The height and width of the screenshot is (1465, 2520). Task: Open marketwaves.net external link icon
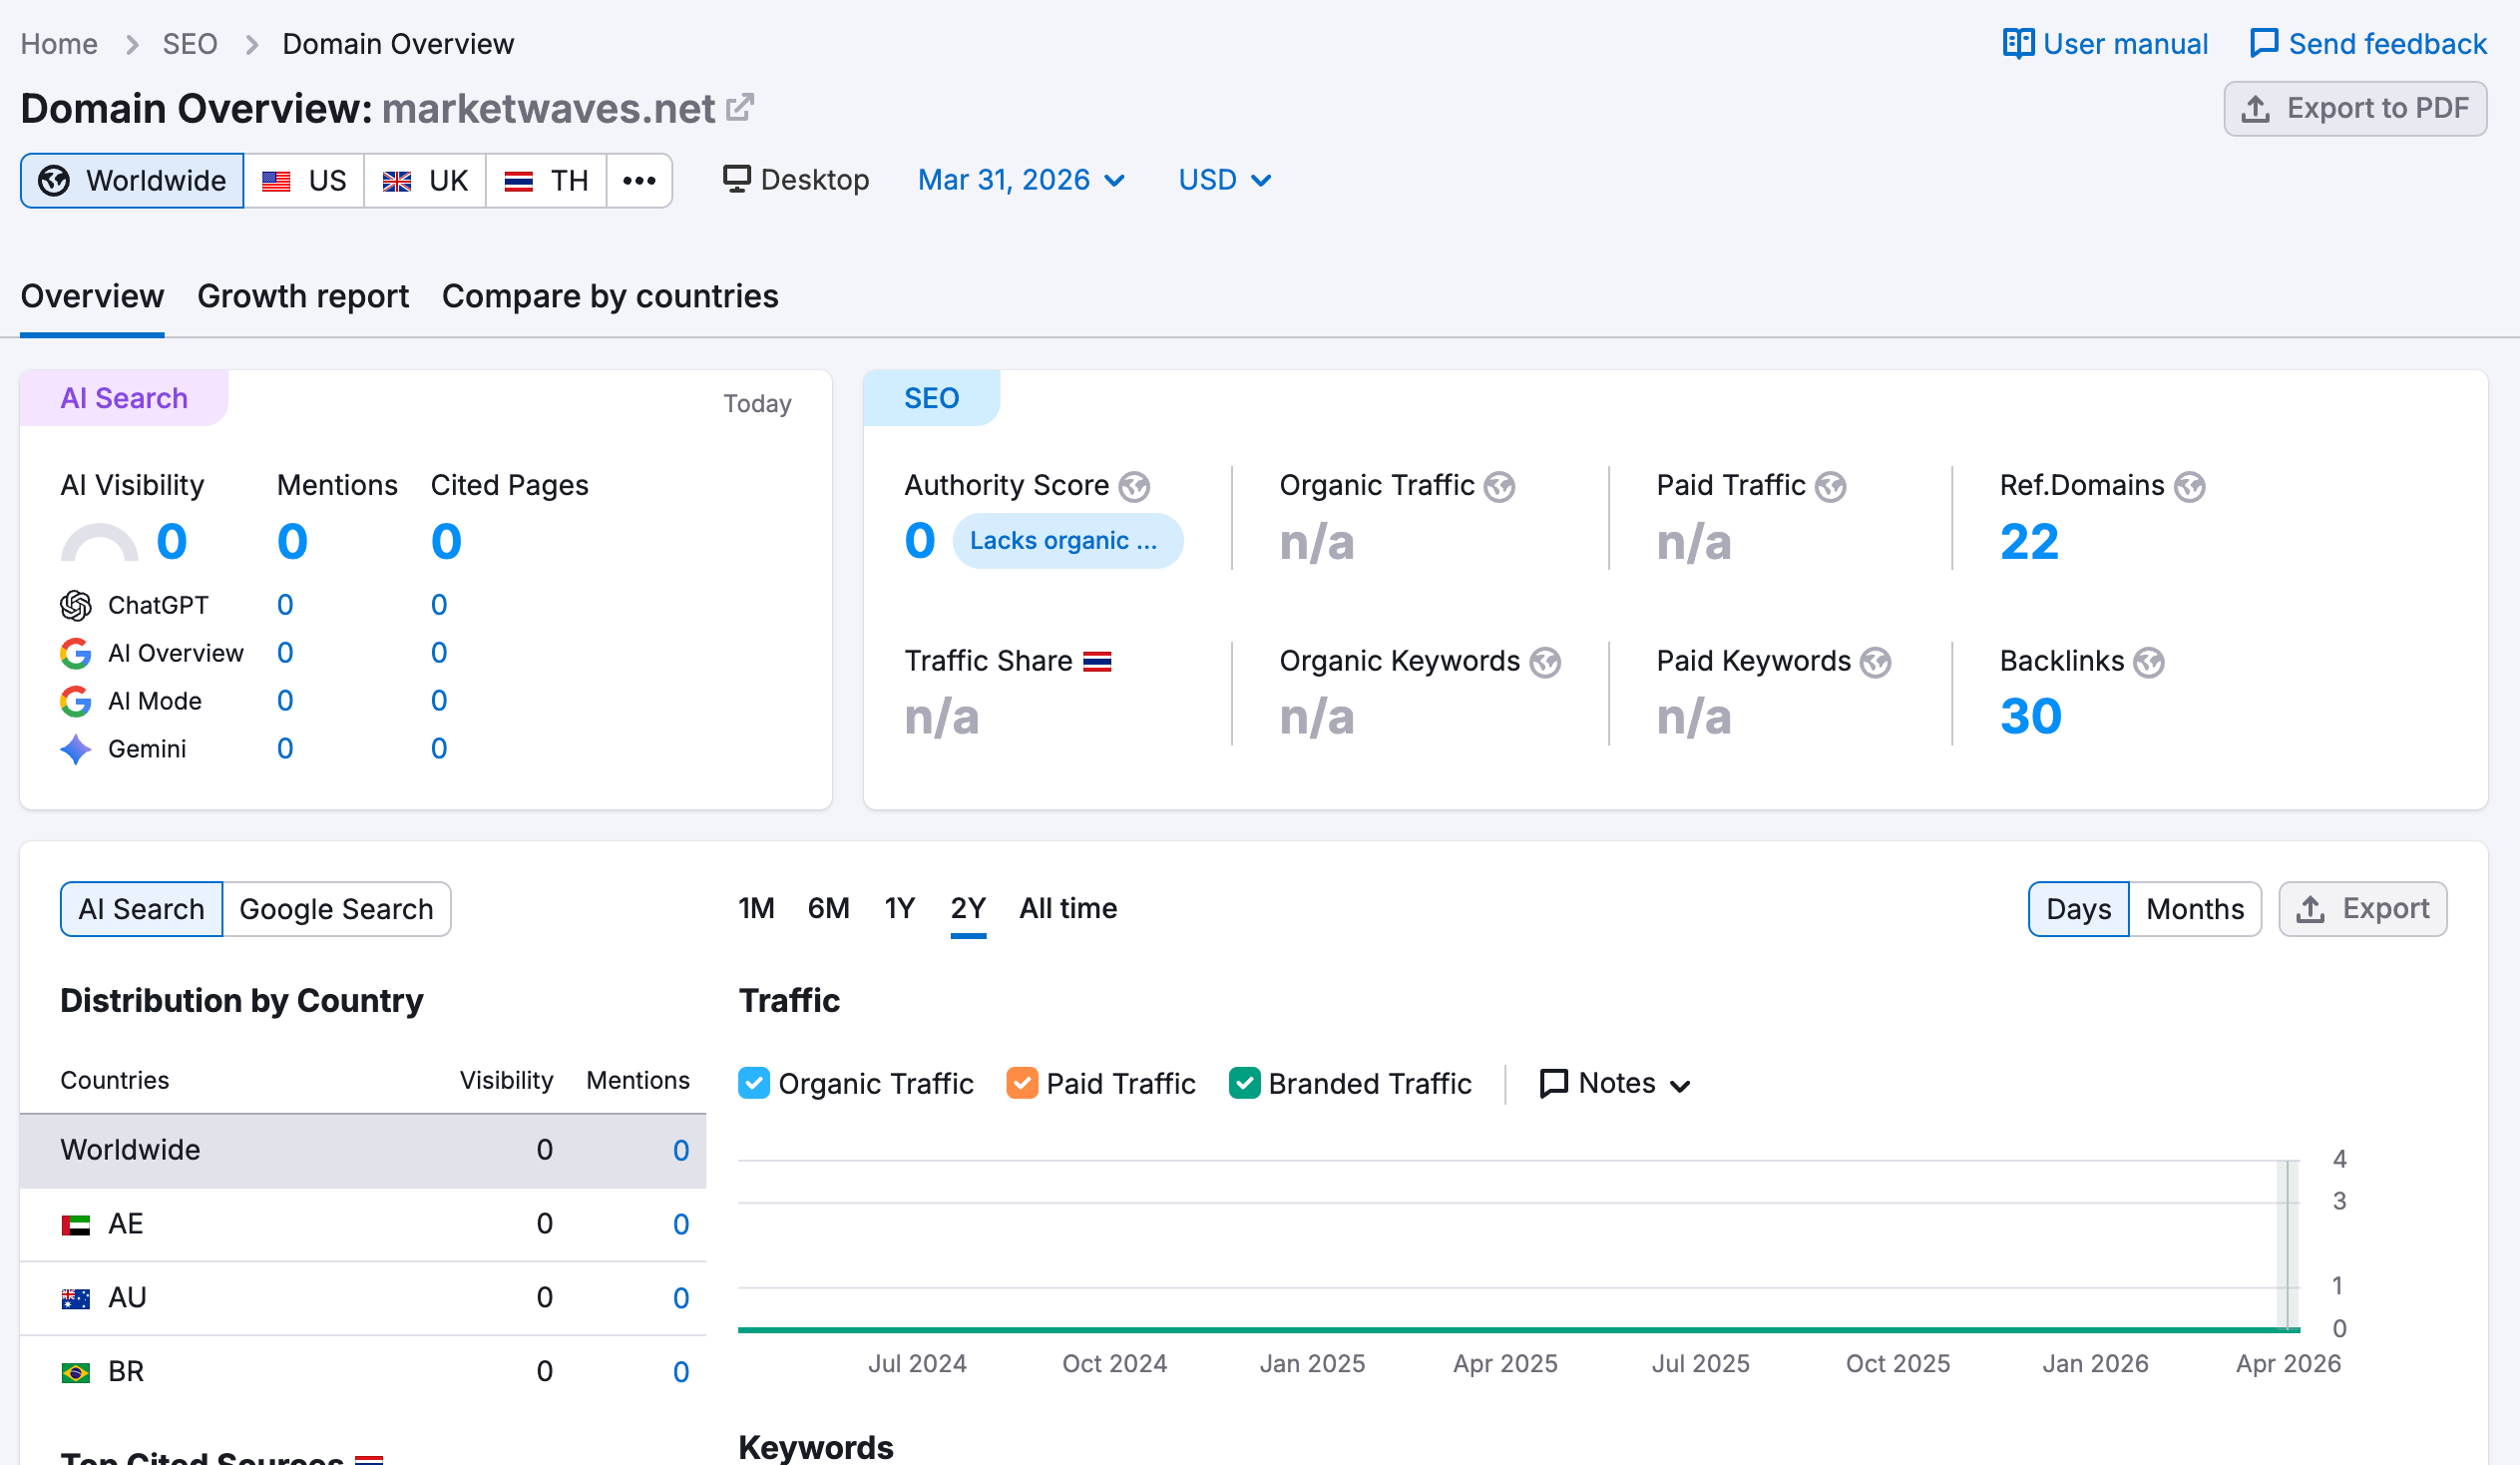point(739,107)
